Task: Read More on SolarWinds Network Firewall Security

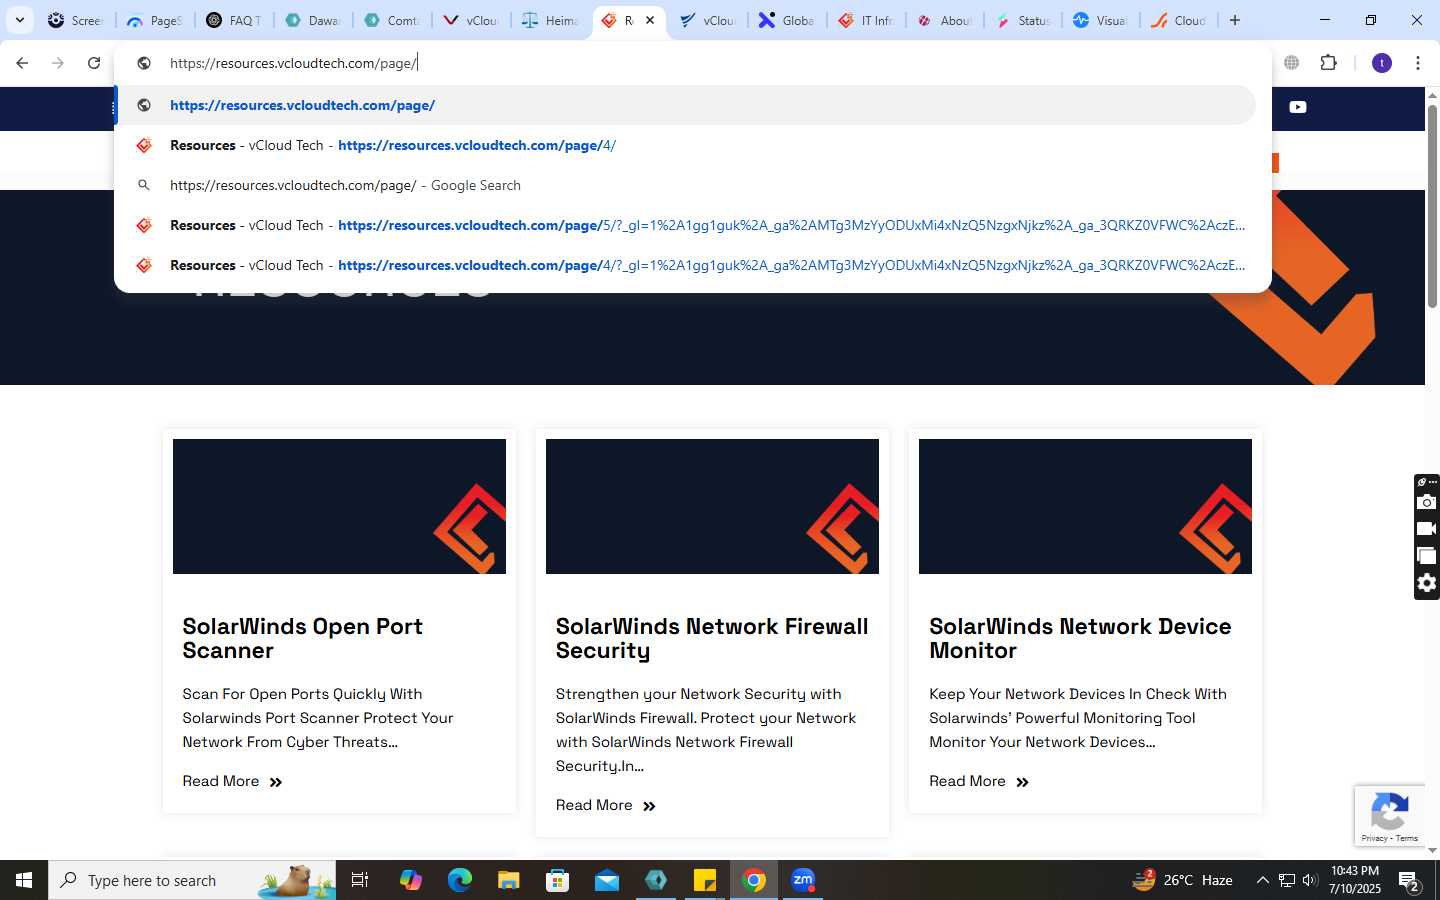Action: click(x=606, y=805)
